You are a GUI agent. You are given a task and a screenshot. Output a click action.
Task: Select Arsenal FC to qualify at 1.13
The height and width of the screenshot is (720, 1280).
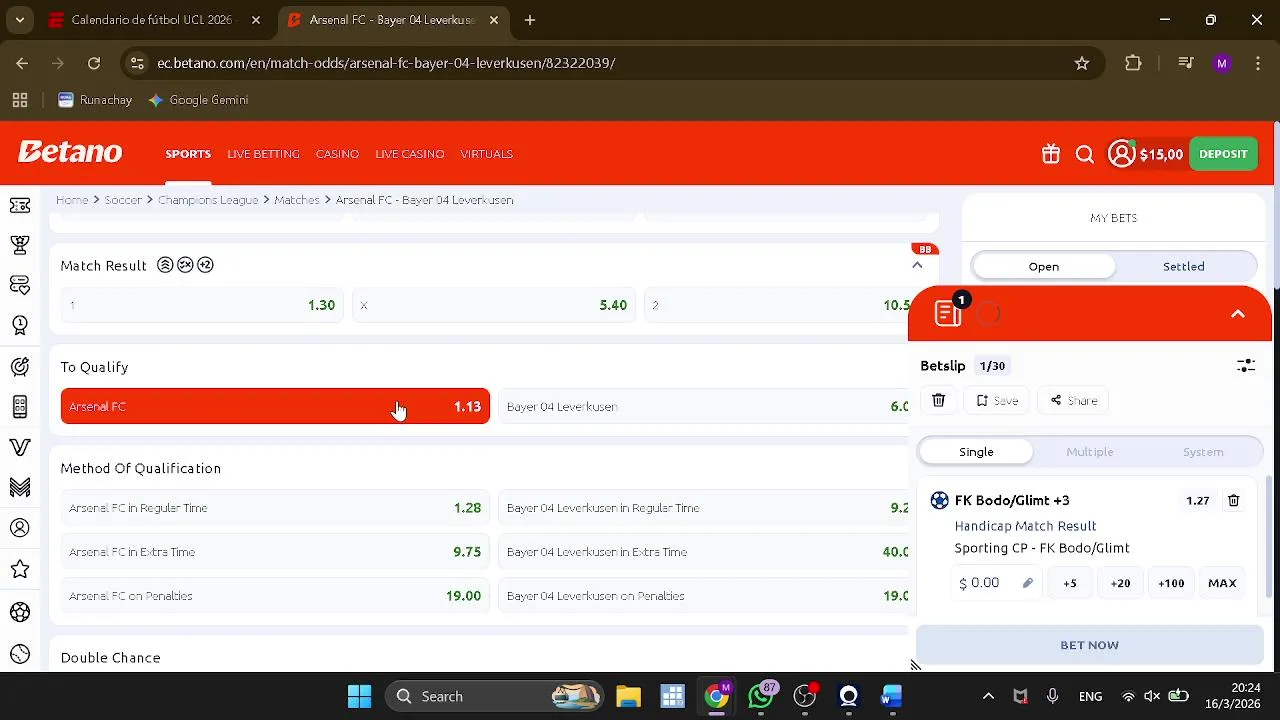[275, 406]
